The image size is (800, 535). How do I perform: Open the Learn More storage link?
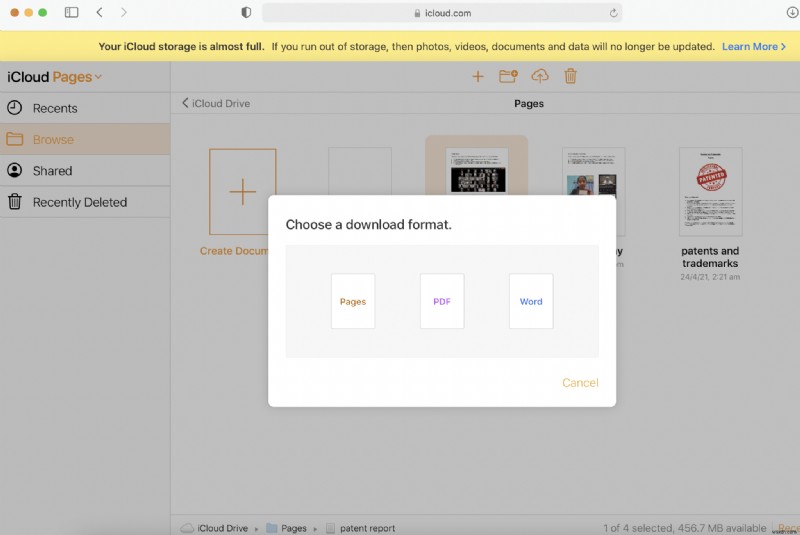[754, 46]
